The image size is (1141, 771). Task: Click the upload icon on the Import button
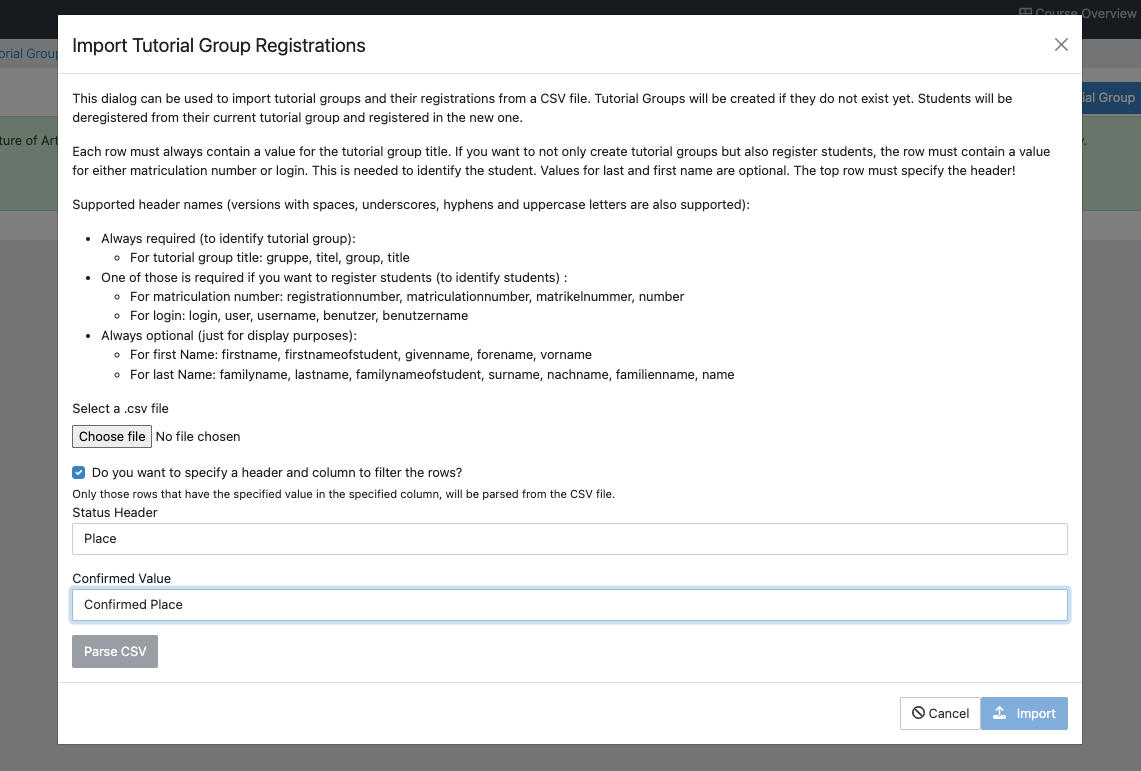[1000, 713]
